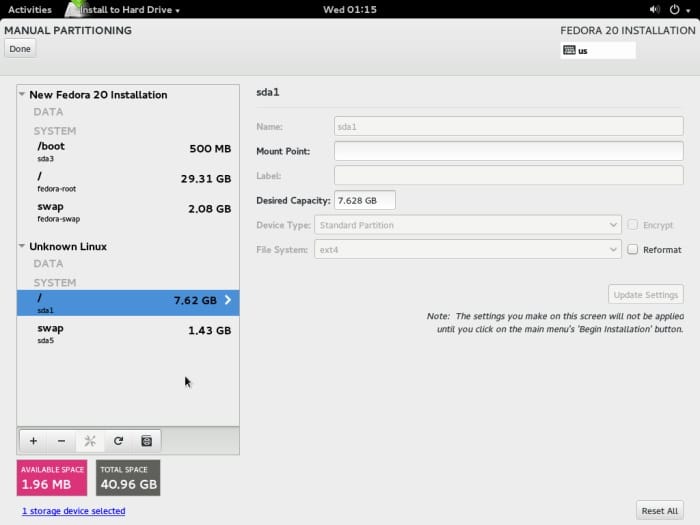Open the Install to Hard Drive menu
This screenshot has height=525, width=700.
click(129, 9)
